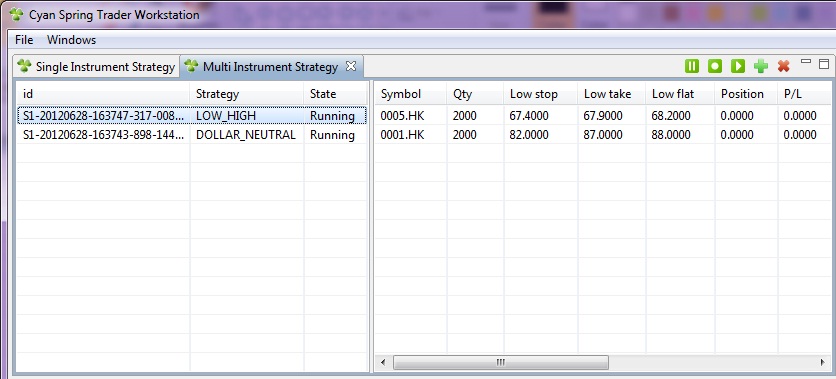The width and height of the screenshot is (836, 379).
Task: Select the 0005.HK instrument row
Action: coord(602,116)
